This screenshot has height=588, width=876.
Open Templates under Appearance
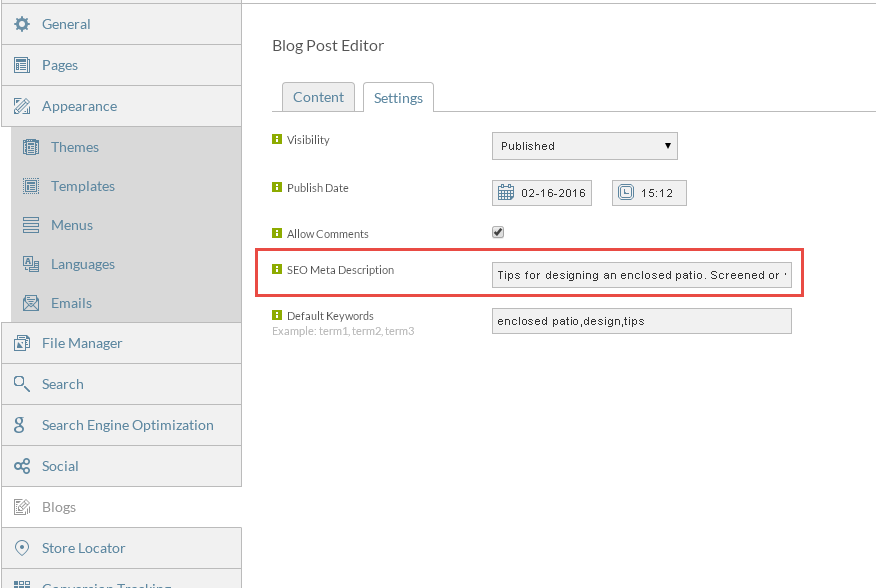[x=126, y=186]
